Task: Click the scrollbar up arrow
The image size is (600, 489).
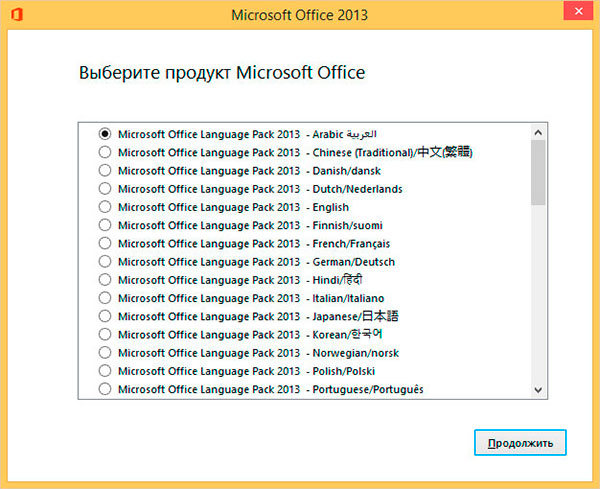Action: [x=538, y=132]
